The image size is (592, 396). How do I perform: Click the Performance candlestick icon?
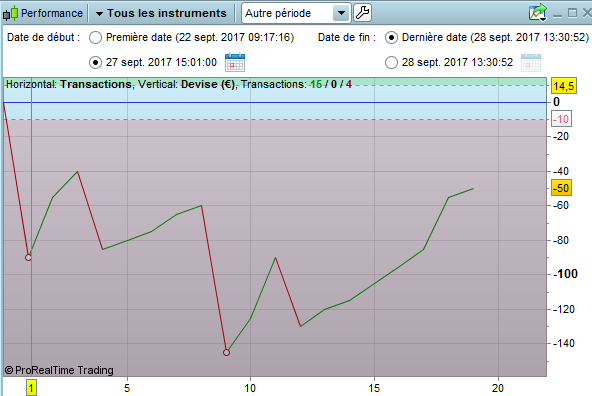pos(11,13)
